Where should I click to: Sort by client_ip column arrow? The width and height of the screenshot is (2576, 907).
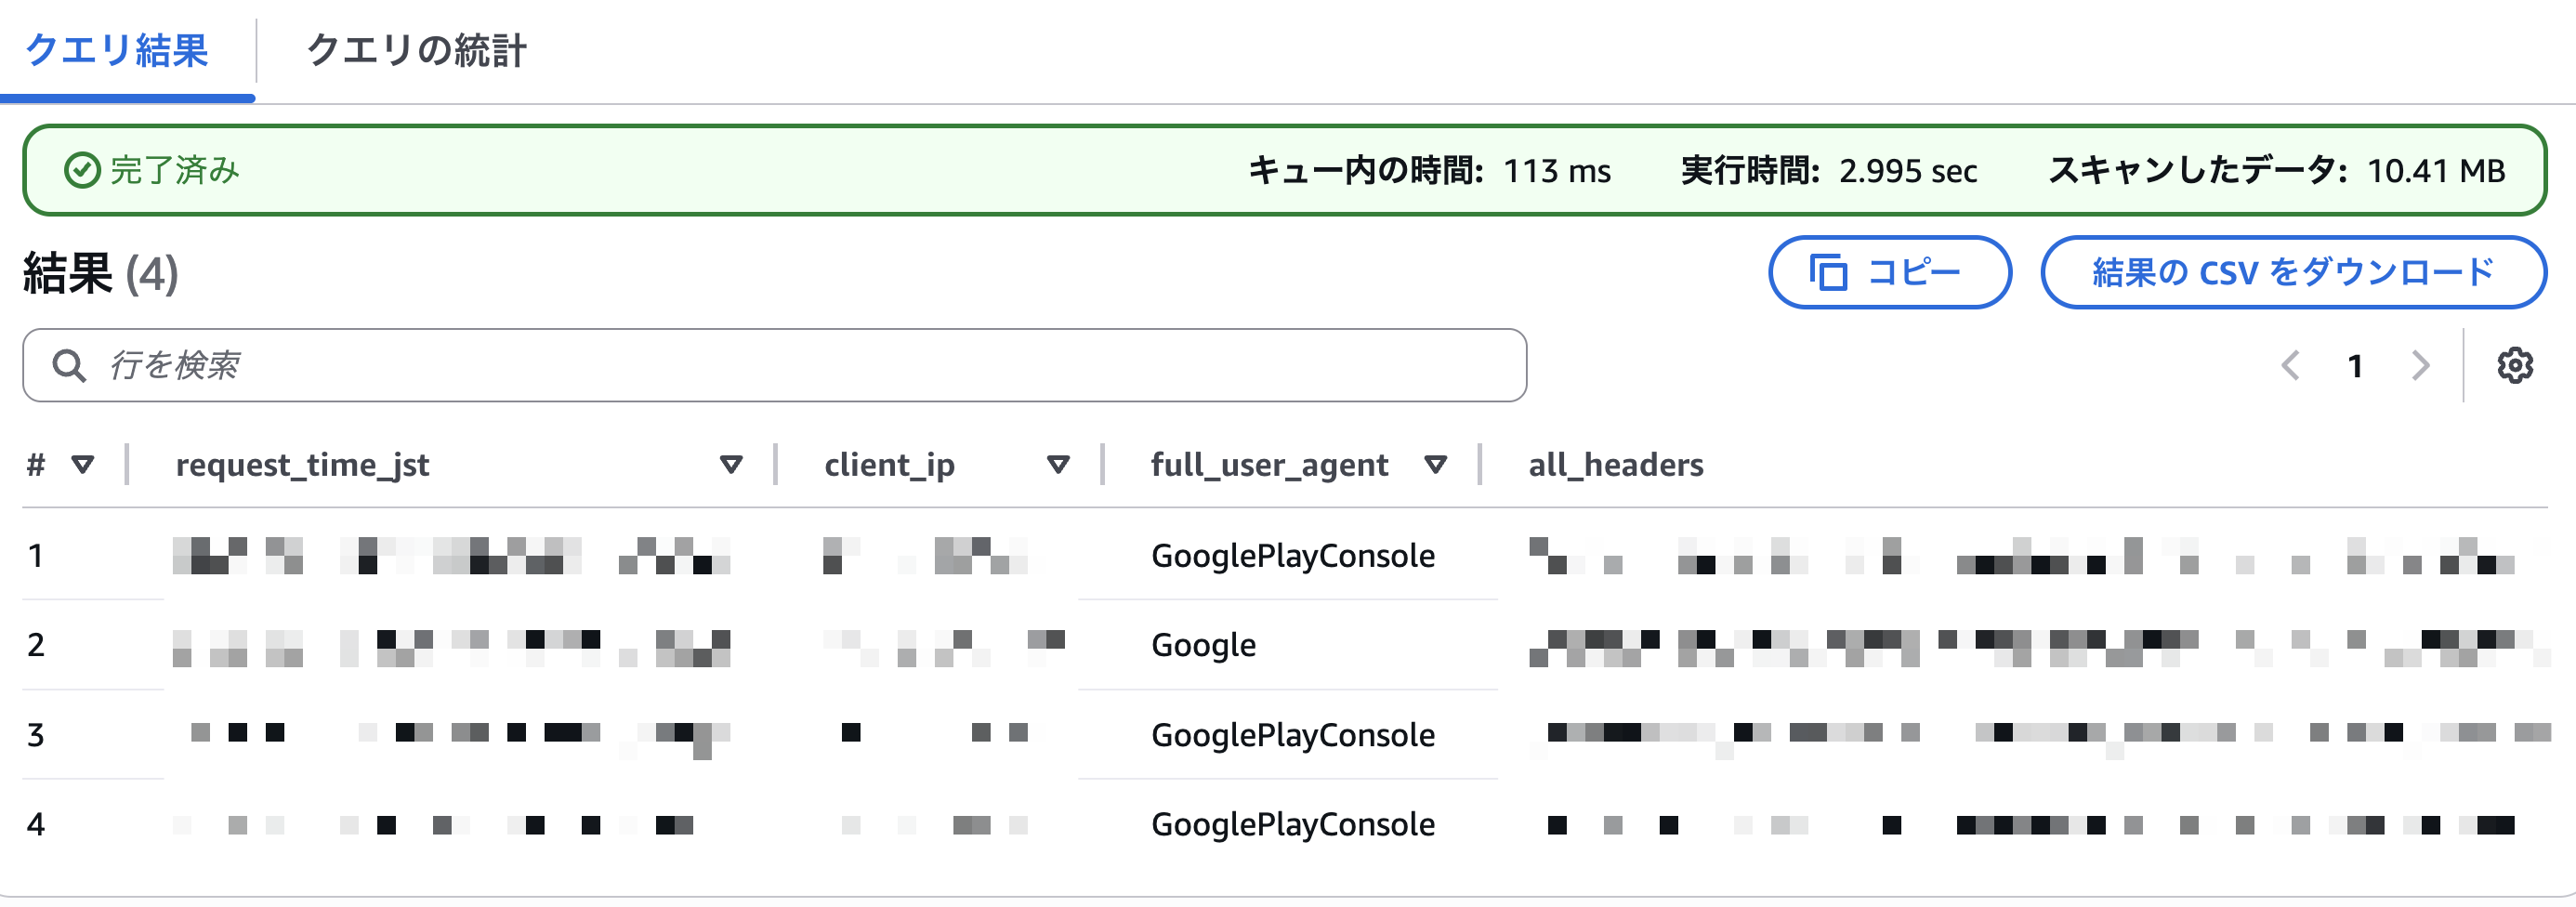click(1058, 464)
